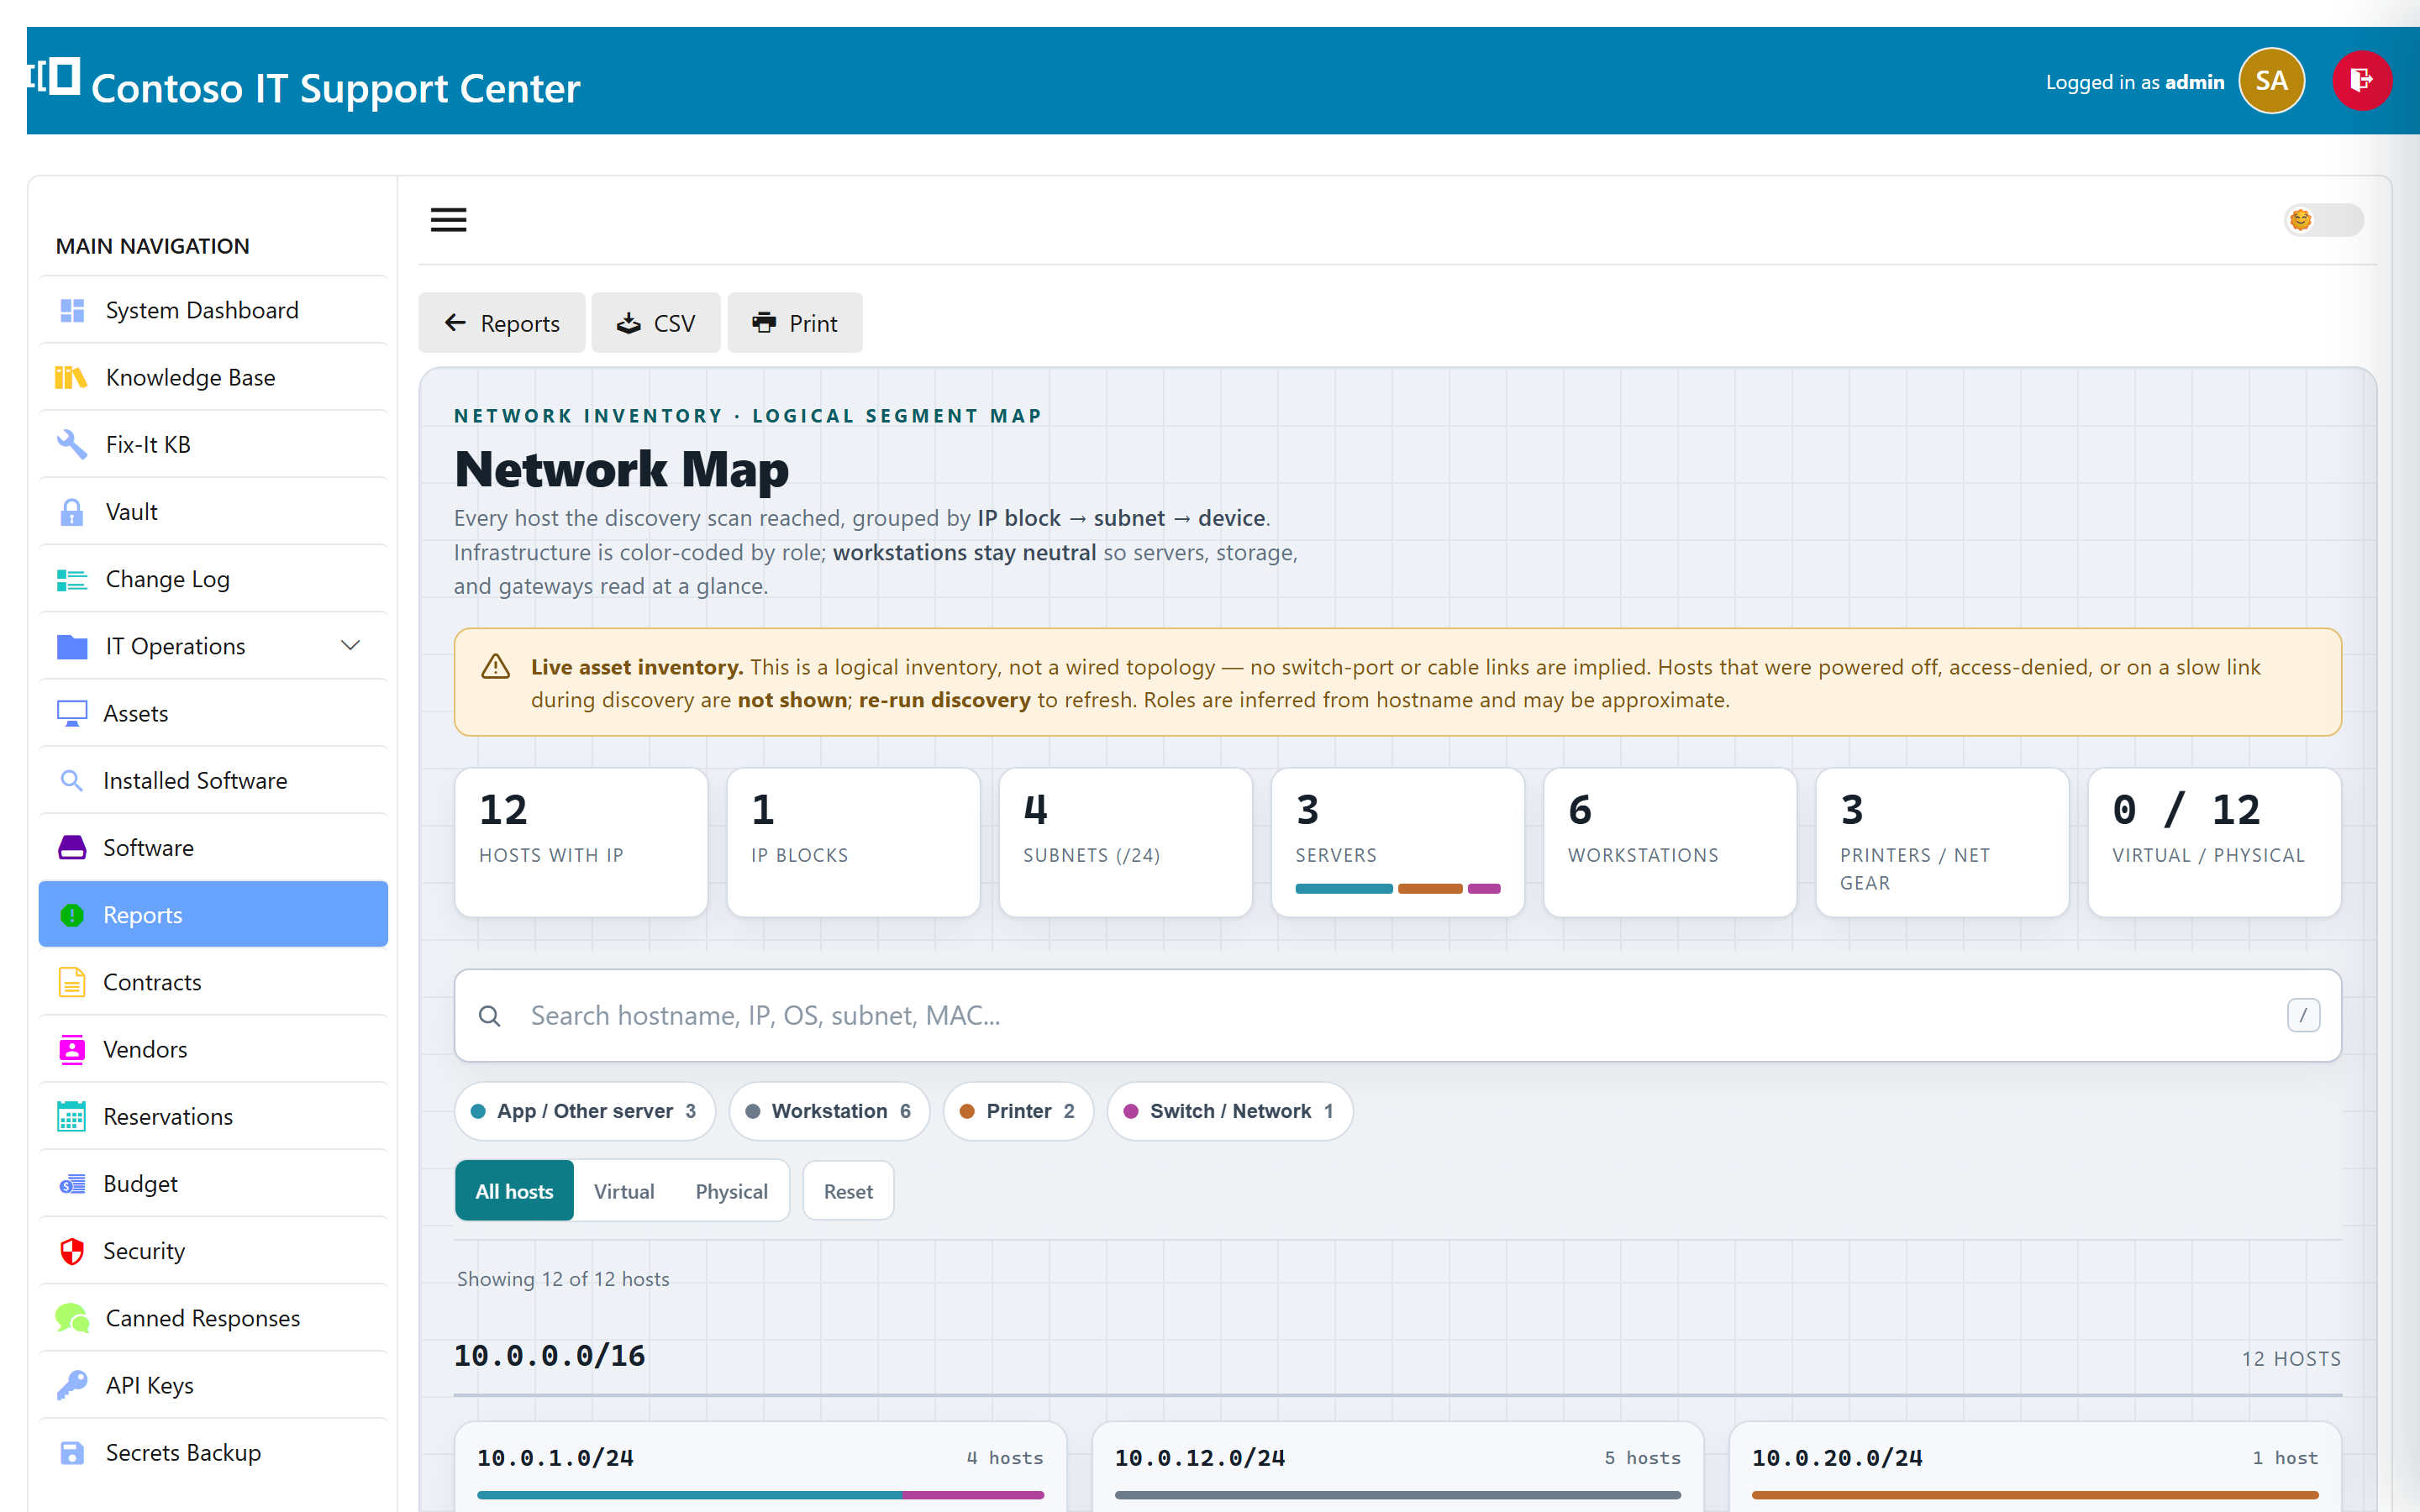Click the slash shortcut hint badge
2420x1512 pixels.
click(x=2303, y=1016)
